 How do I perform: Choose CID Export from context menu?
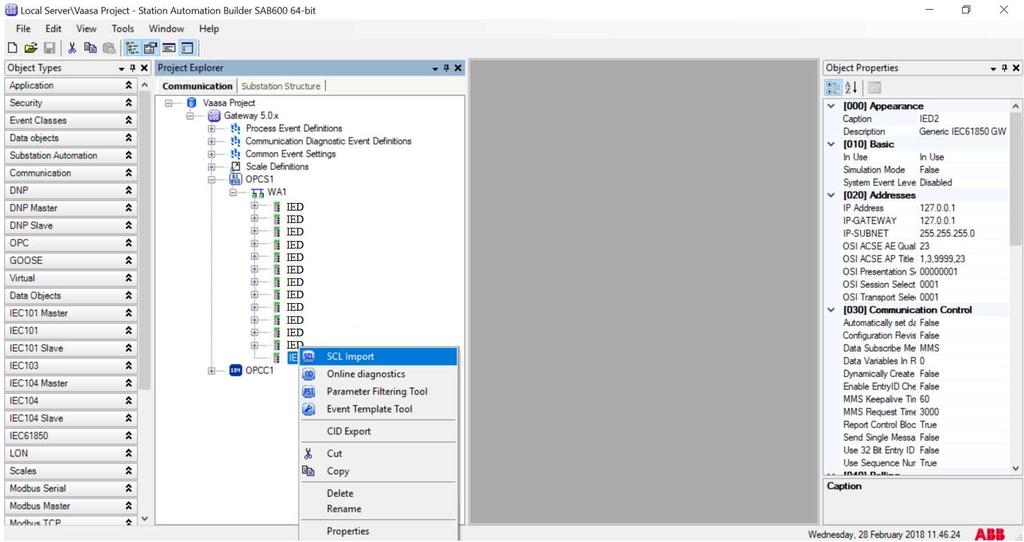[379, 432]
